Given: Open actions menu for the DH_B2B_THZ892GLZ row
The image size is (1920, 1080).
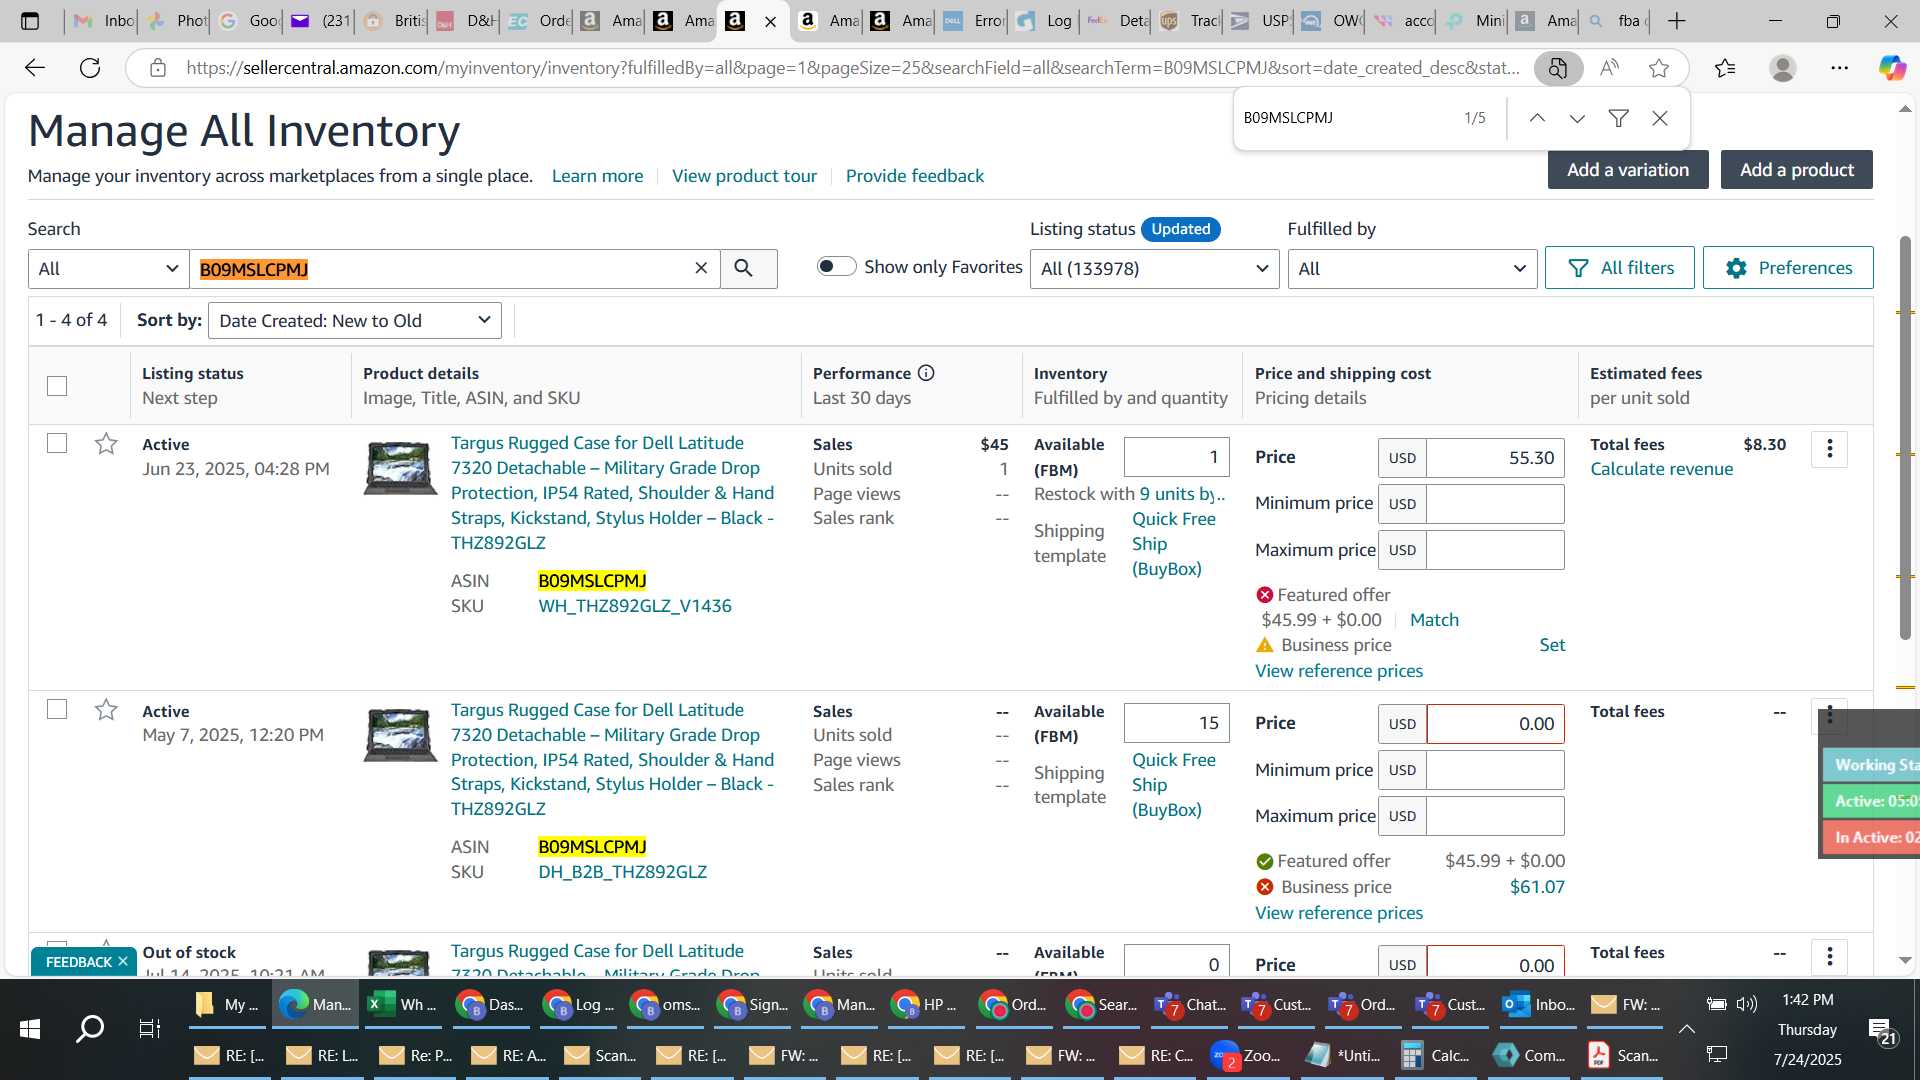Looking at the screenshot, I should point(1829,715).
